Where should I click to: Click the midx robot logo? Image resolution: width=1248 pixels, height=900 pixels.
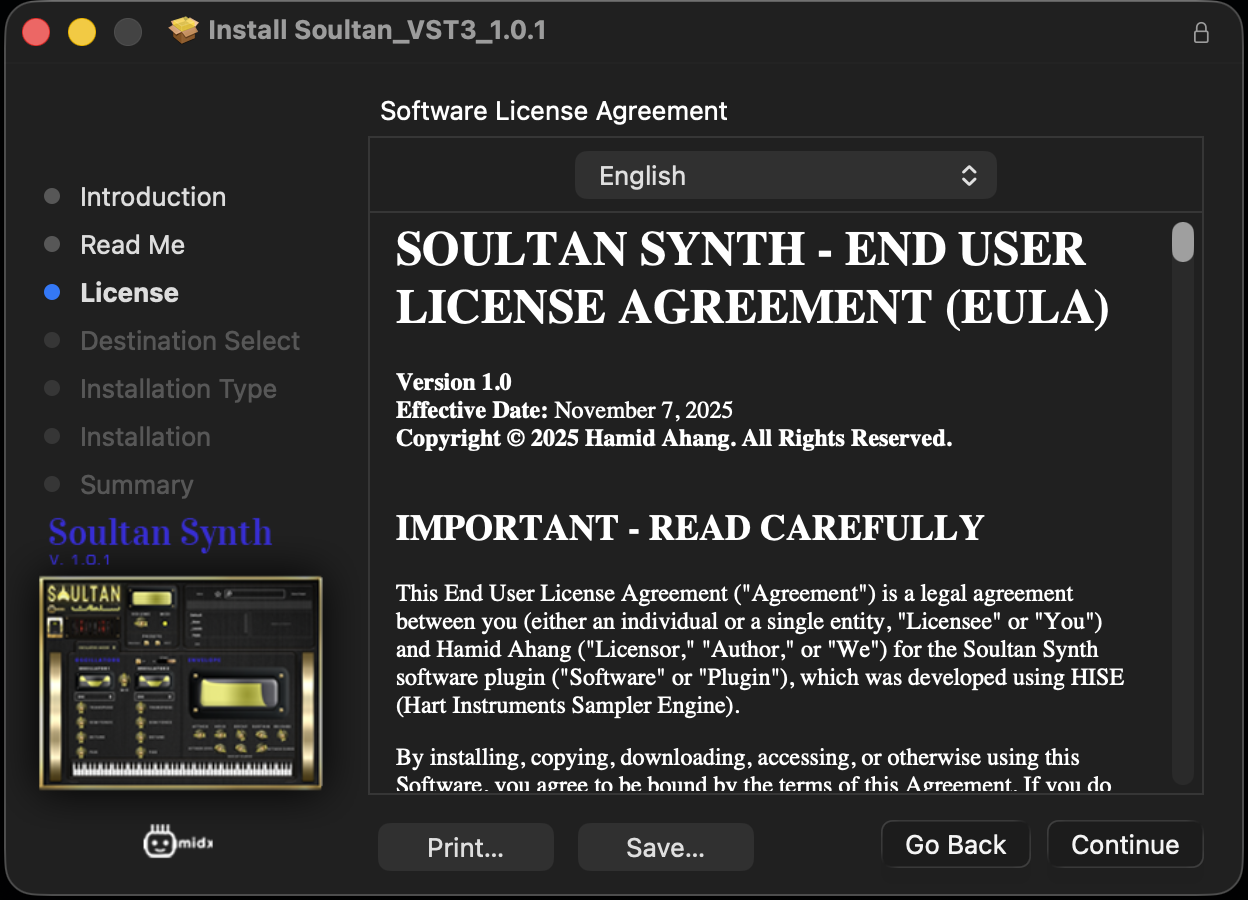click(x=179, y=843)
